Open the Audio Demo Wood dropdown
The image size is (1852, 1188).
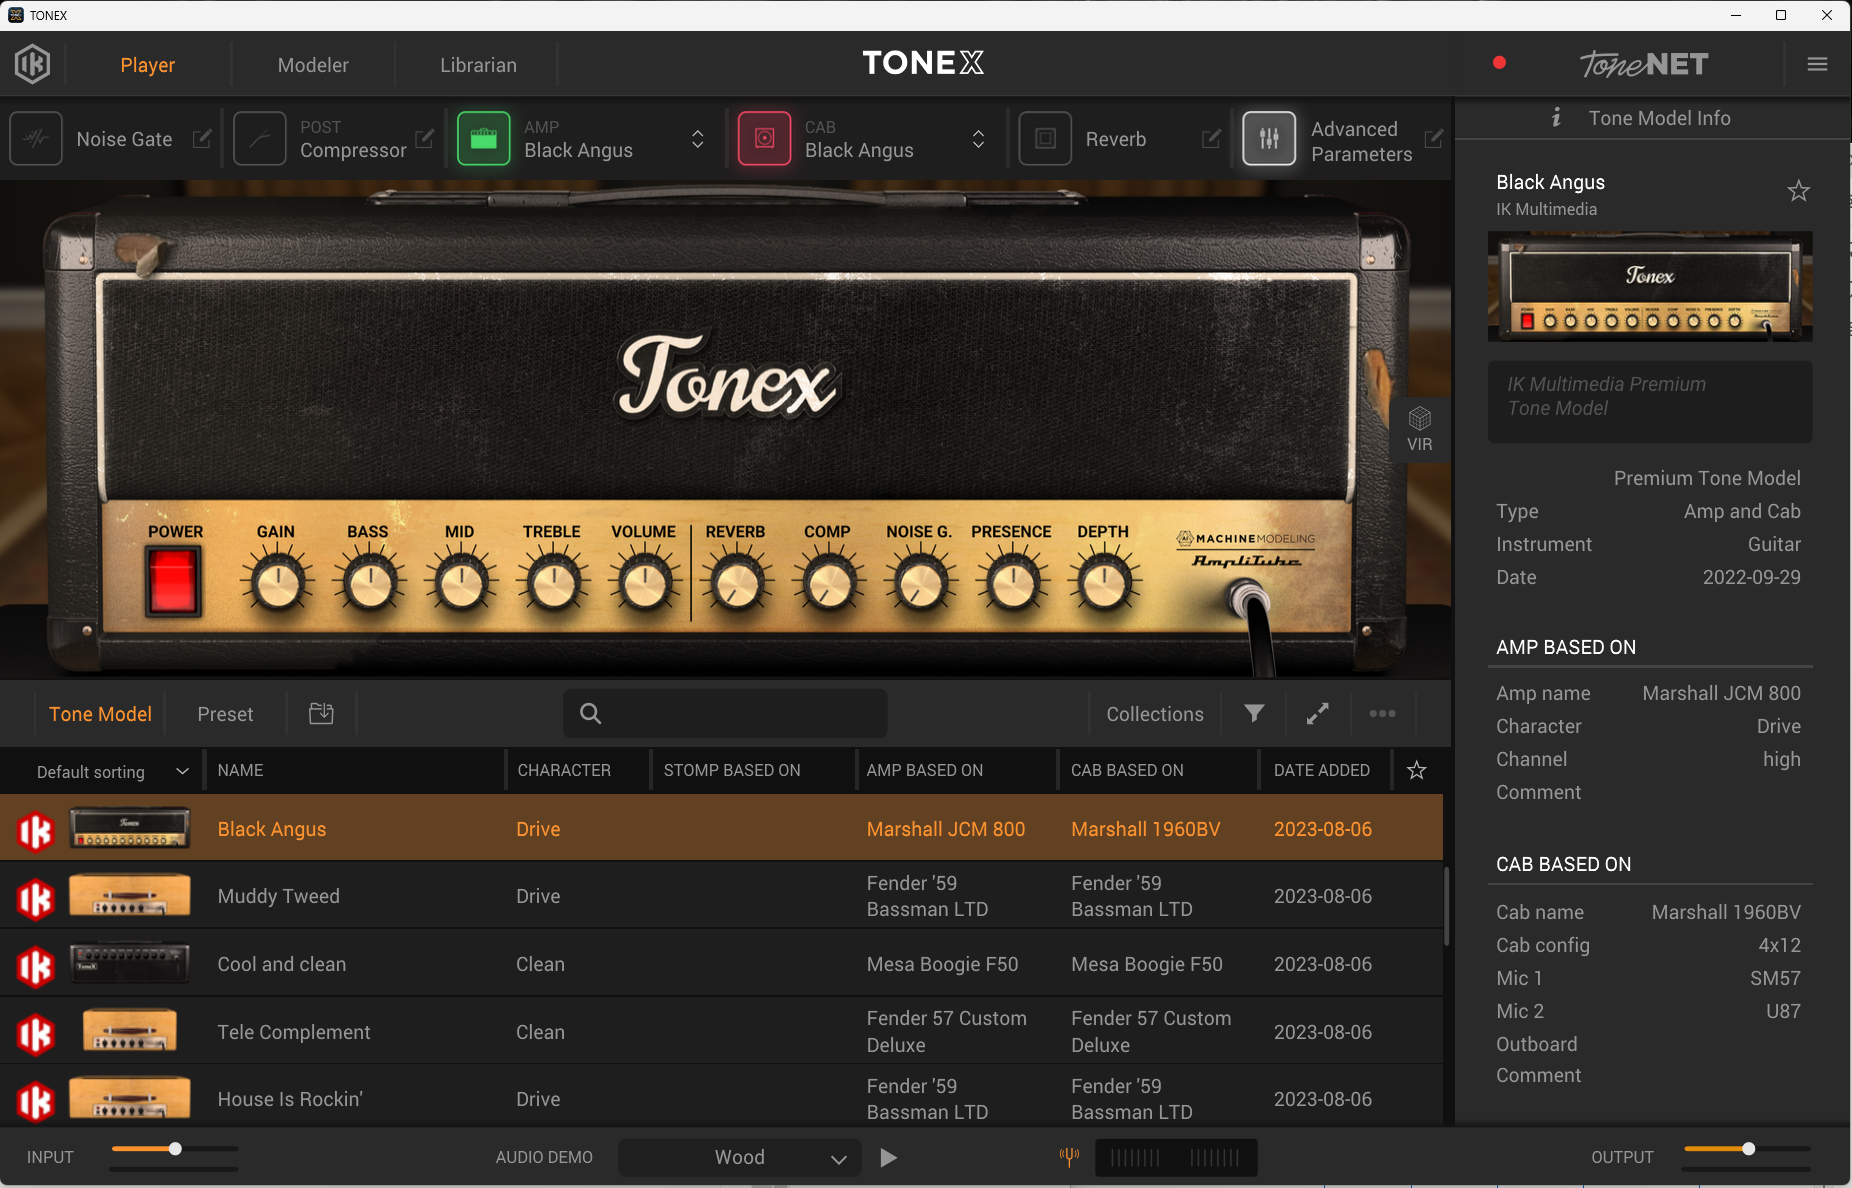(740, 1157)
